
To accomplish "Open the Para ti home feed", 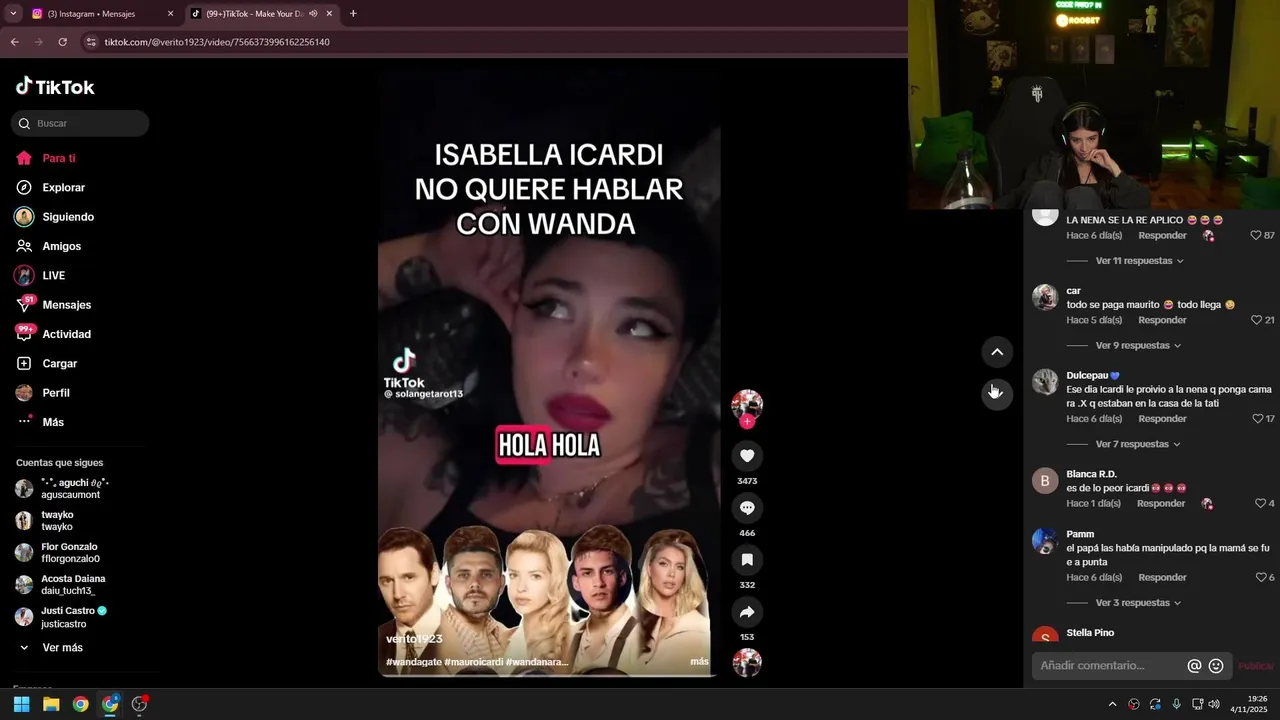I will click(x=46, y=158).
